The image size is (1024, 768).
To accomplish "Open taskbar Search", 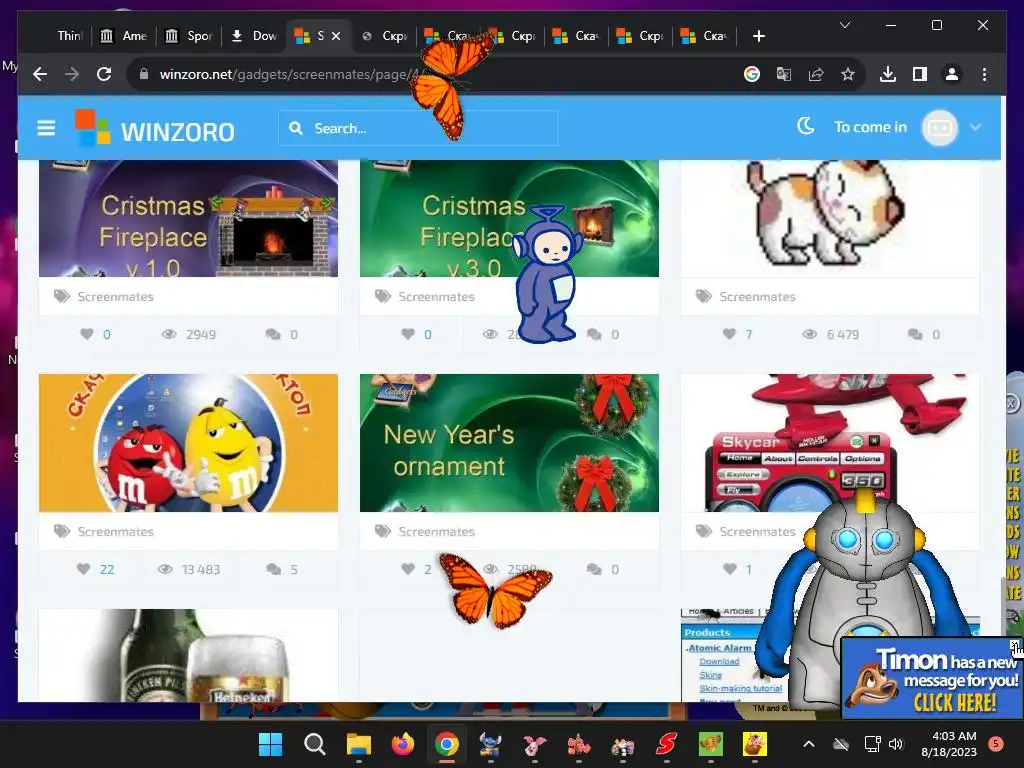I will (315, 744).
